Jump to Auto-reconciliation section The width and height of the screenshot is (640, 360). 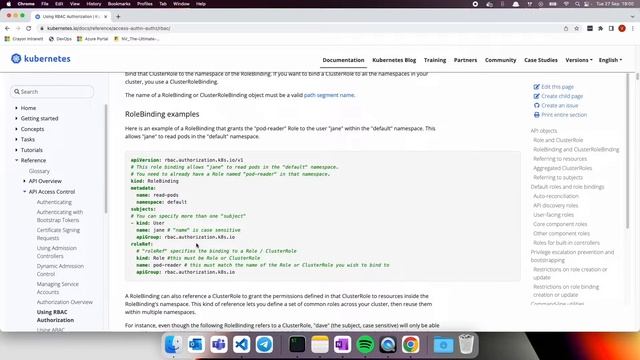(x=556, y=196)
